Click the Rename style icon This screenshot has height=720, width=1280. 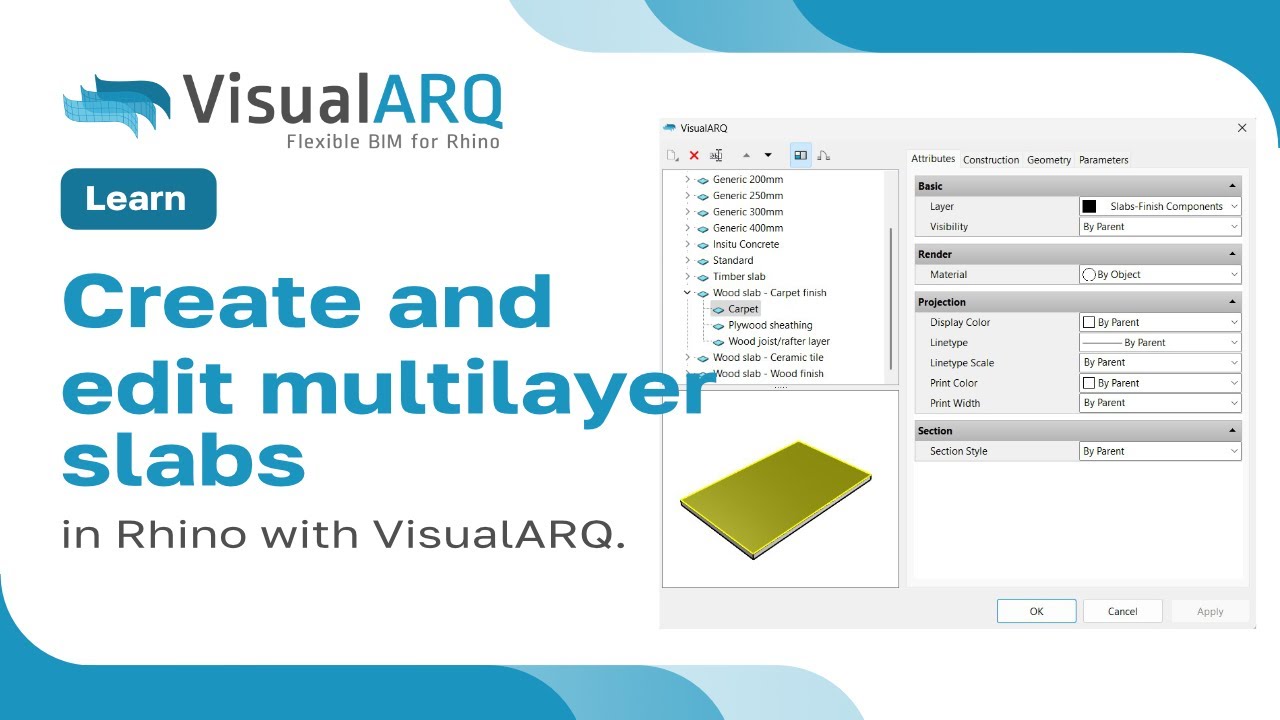(716, 156)
